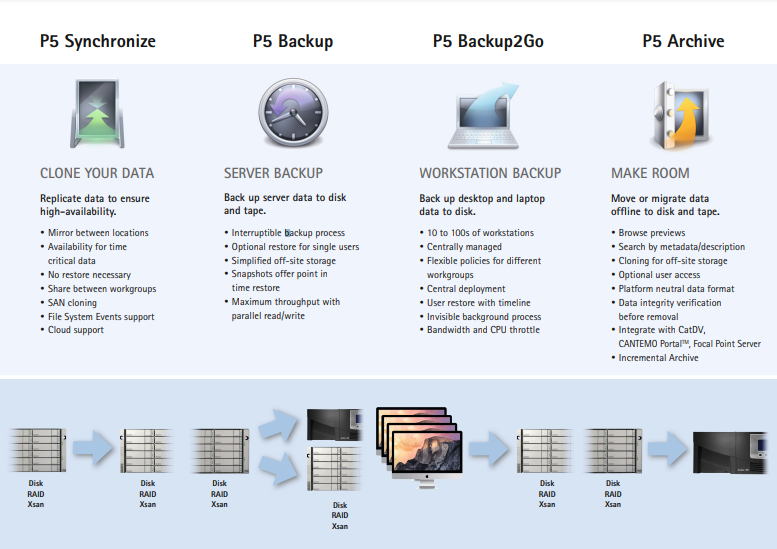Click 'Replicate data to ensure high-availability.' text
This screenshot has width=777, height=549.
tap(95, 205)
